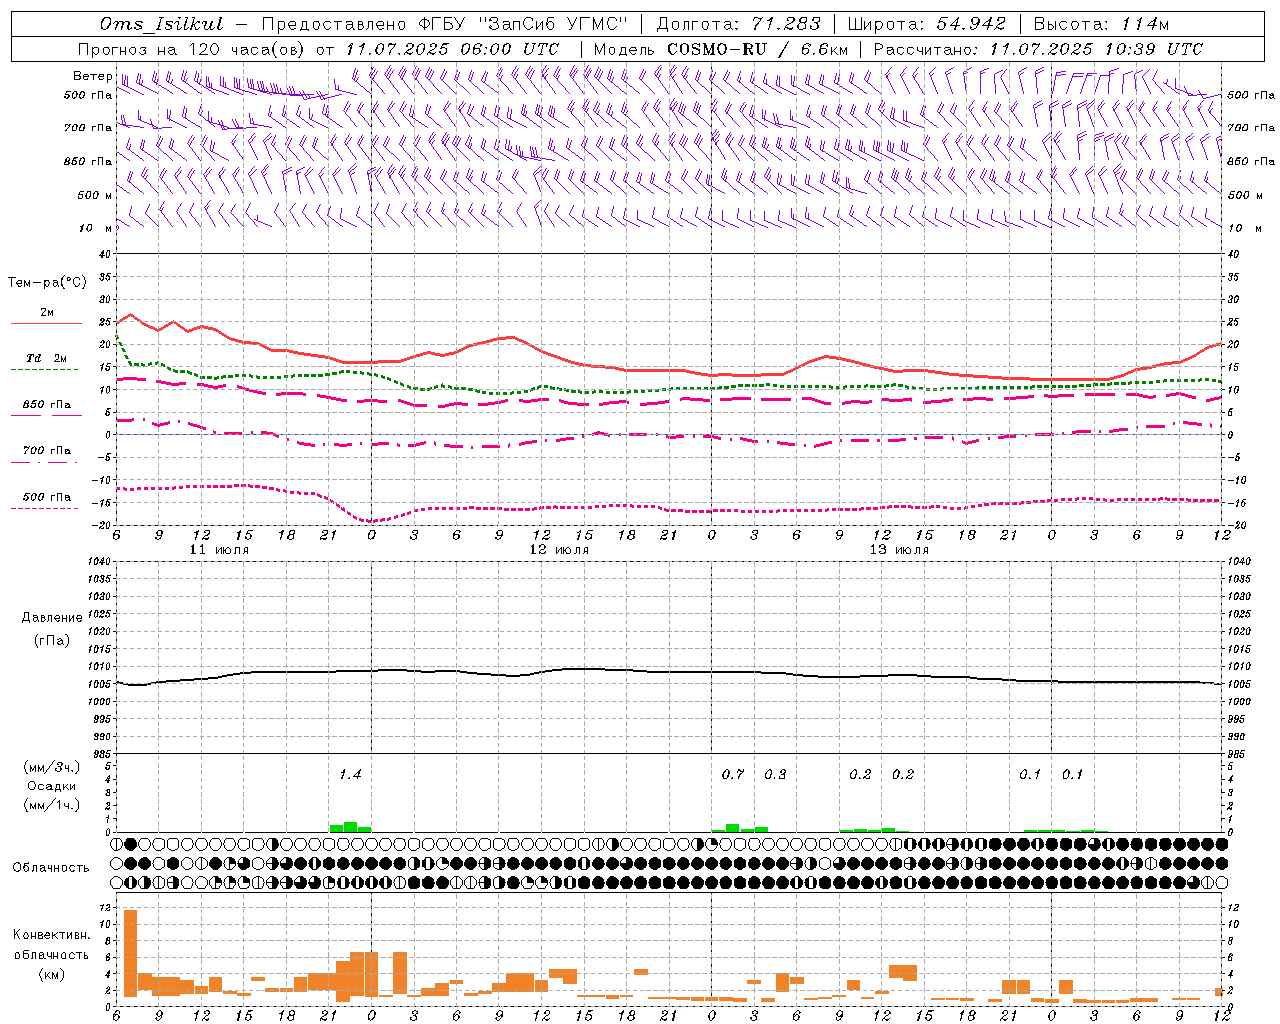Click the 500 гПа legend label beside temperature chart

click(46, 497)
